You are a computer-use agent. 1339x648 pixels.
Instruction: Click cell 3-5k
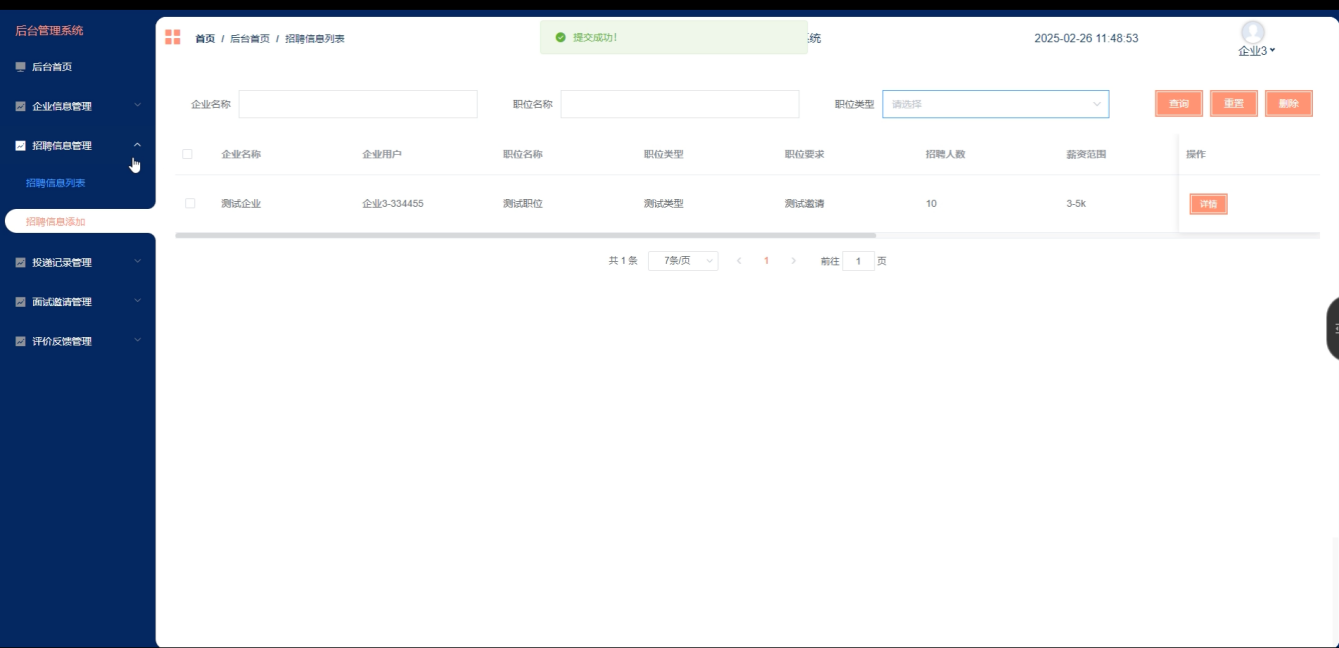click(x=1076, y=204)
